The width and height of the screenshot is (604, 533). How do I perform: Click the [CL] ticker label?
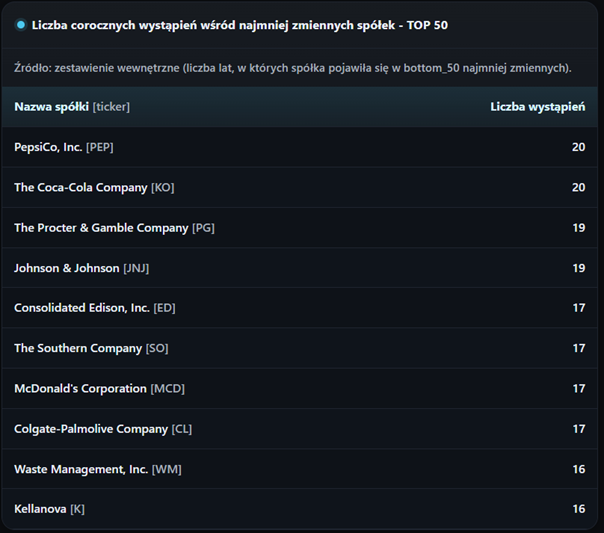(x=181, y=429)
